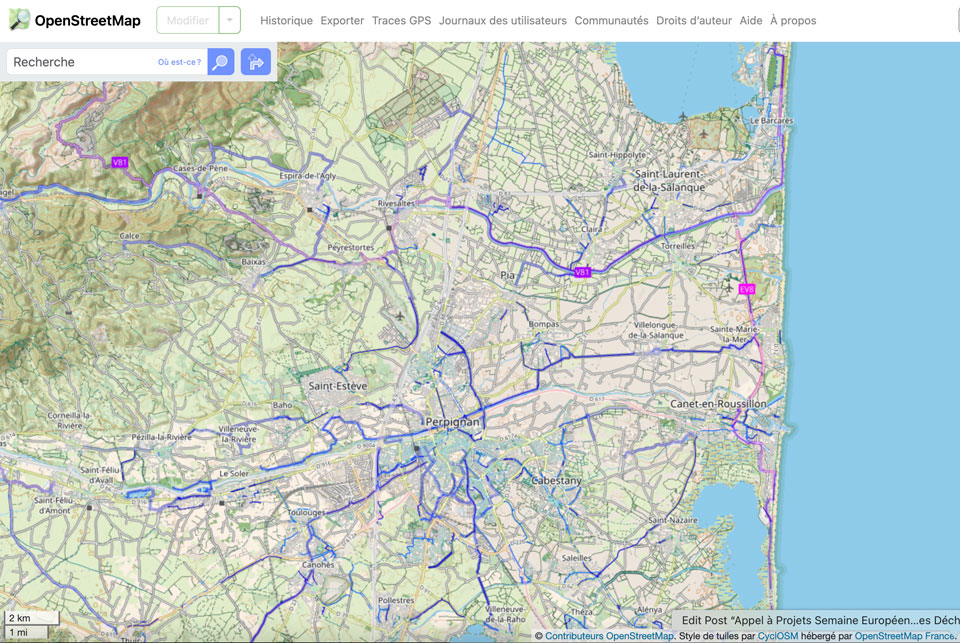Open Droits d'auteur
The width and height of the screenshot is (960, 643).
click(x=694, y=19)
